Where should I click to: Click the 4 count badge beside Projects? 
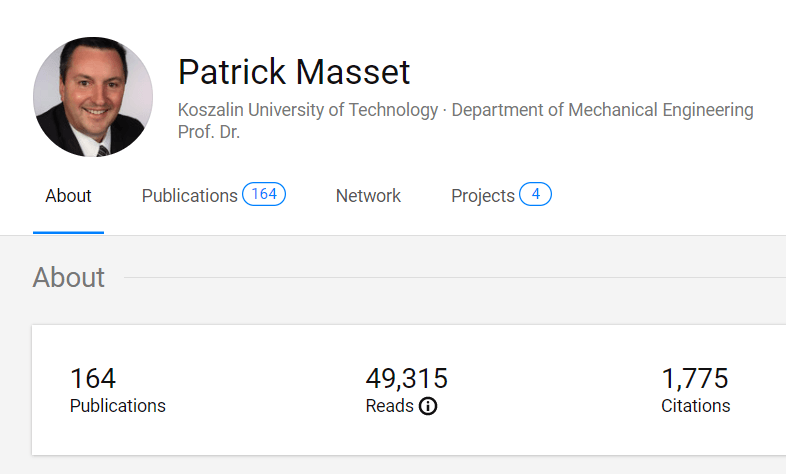pyautogui.click(x=535, y=195)
